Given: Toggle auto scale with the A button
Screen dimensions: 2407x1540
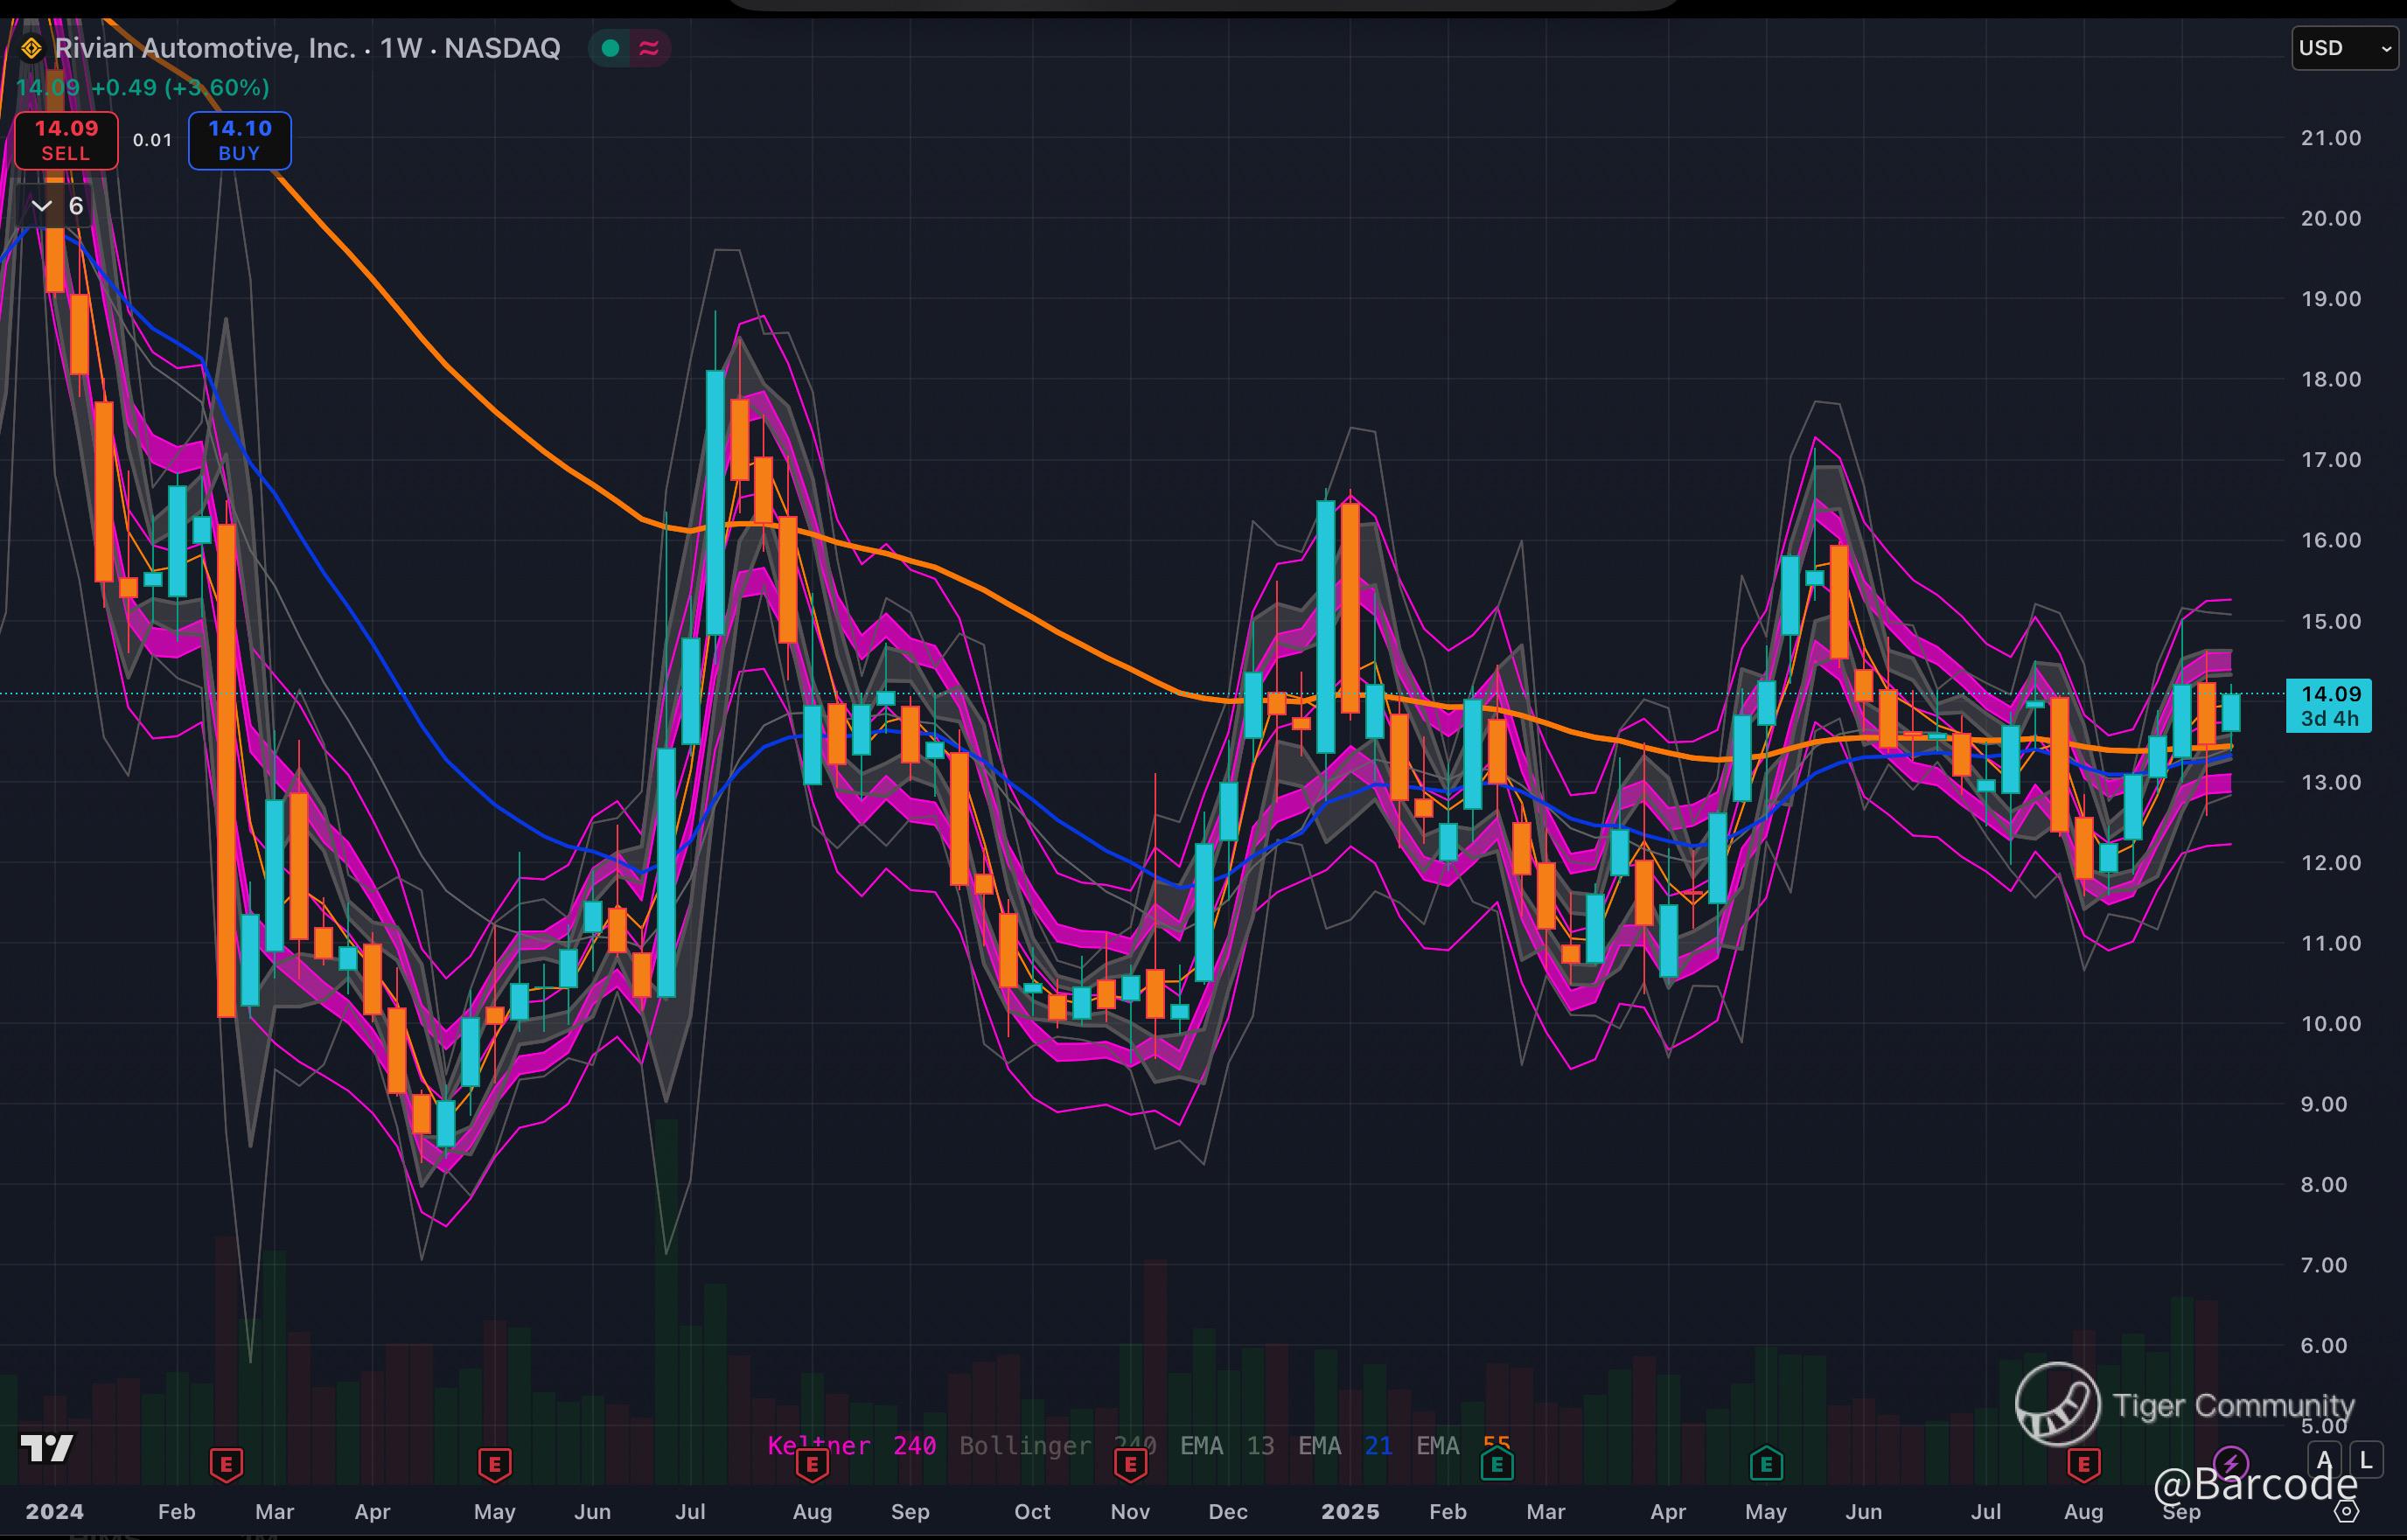Looking at the screenshot, I should click(x=2324, y=1460).
